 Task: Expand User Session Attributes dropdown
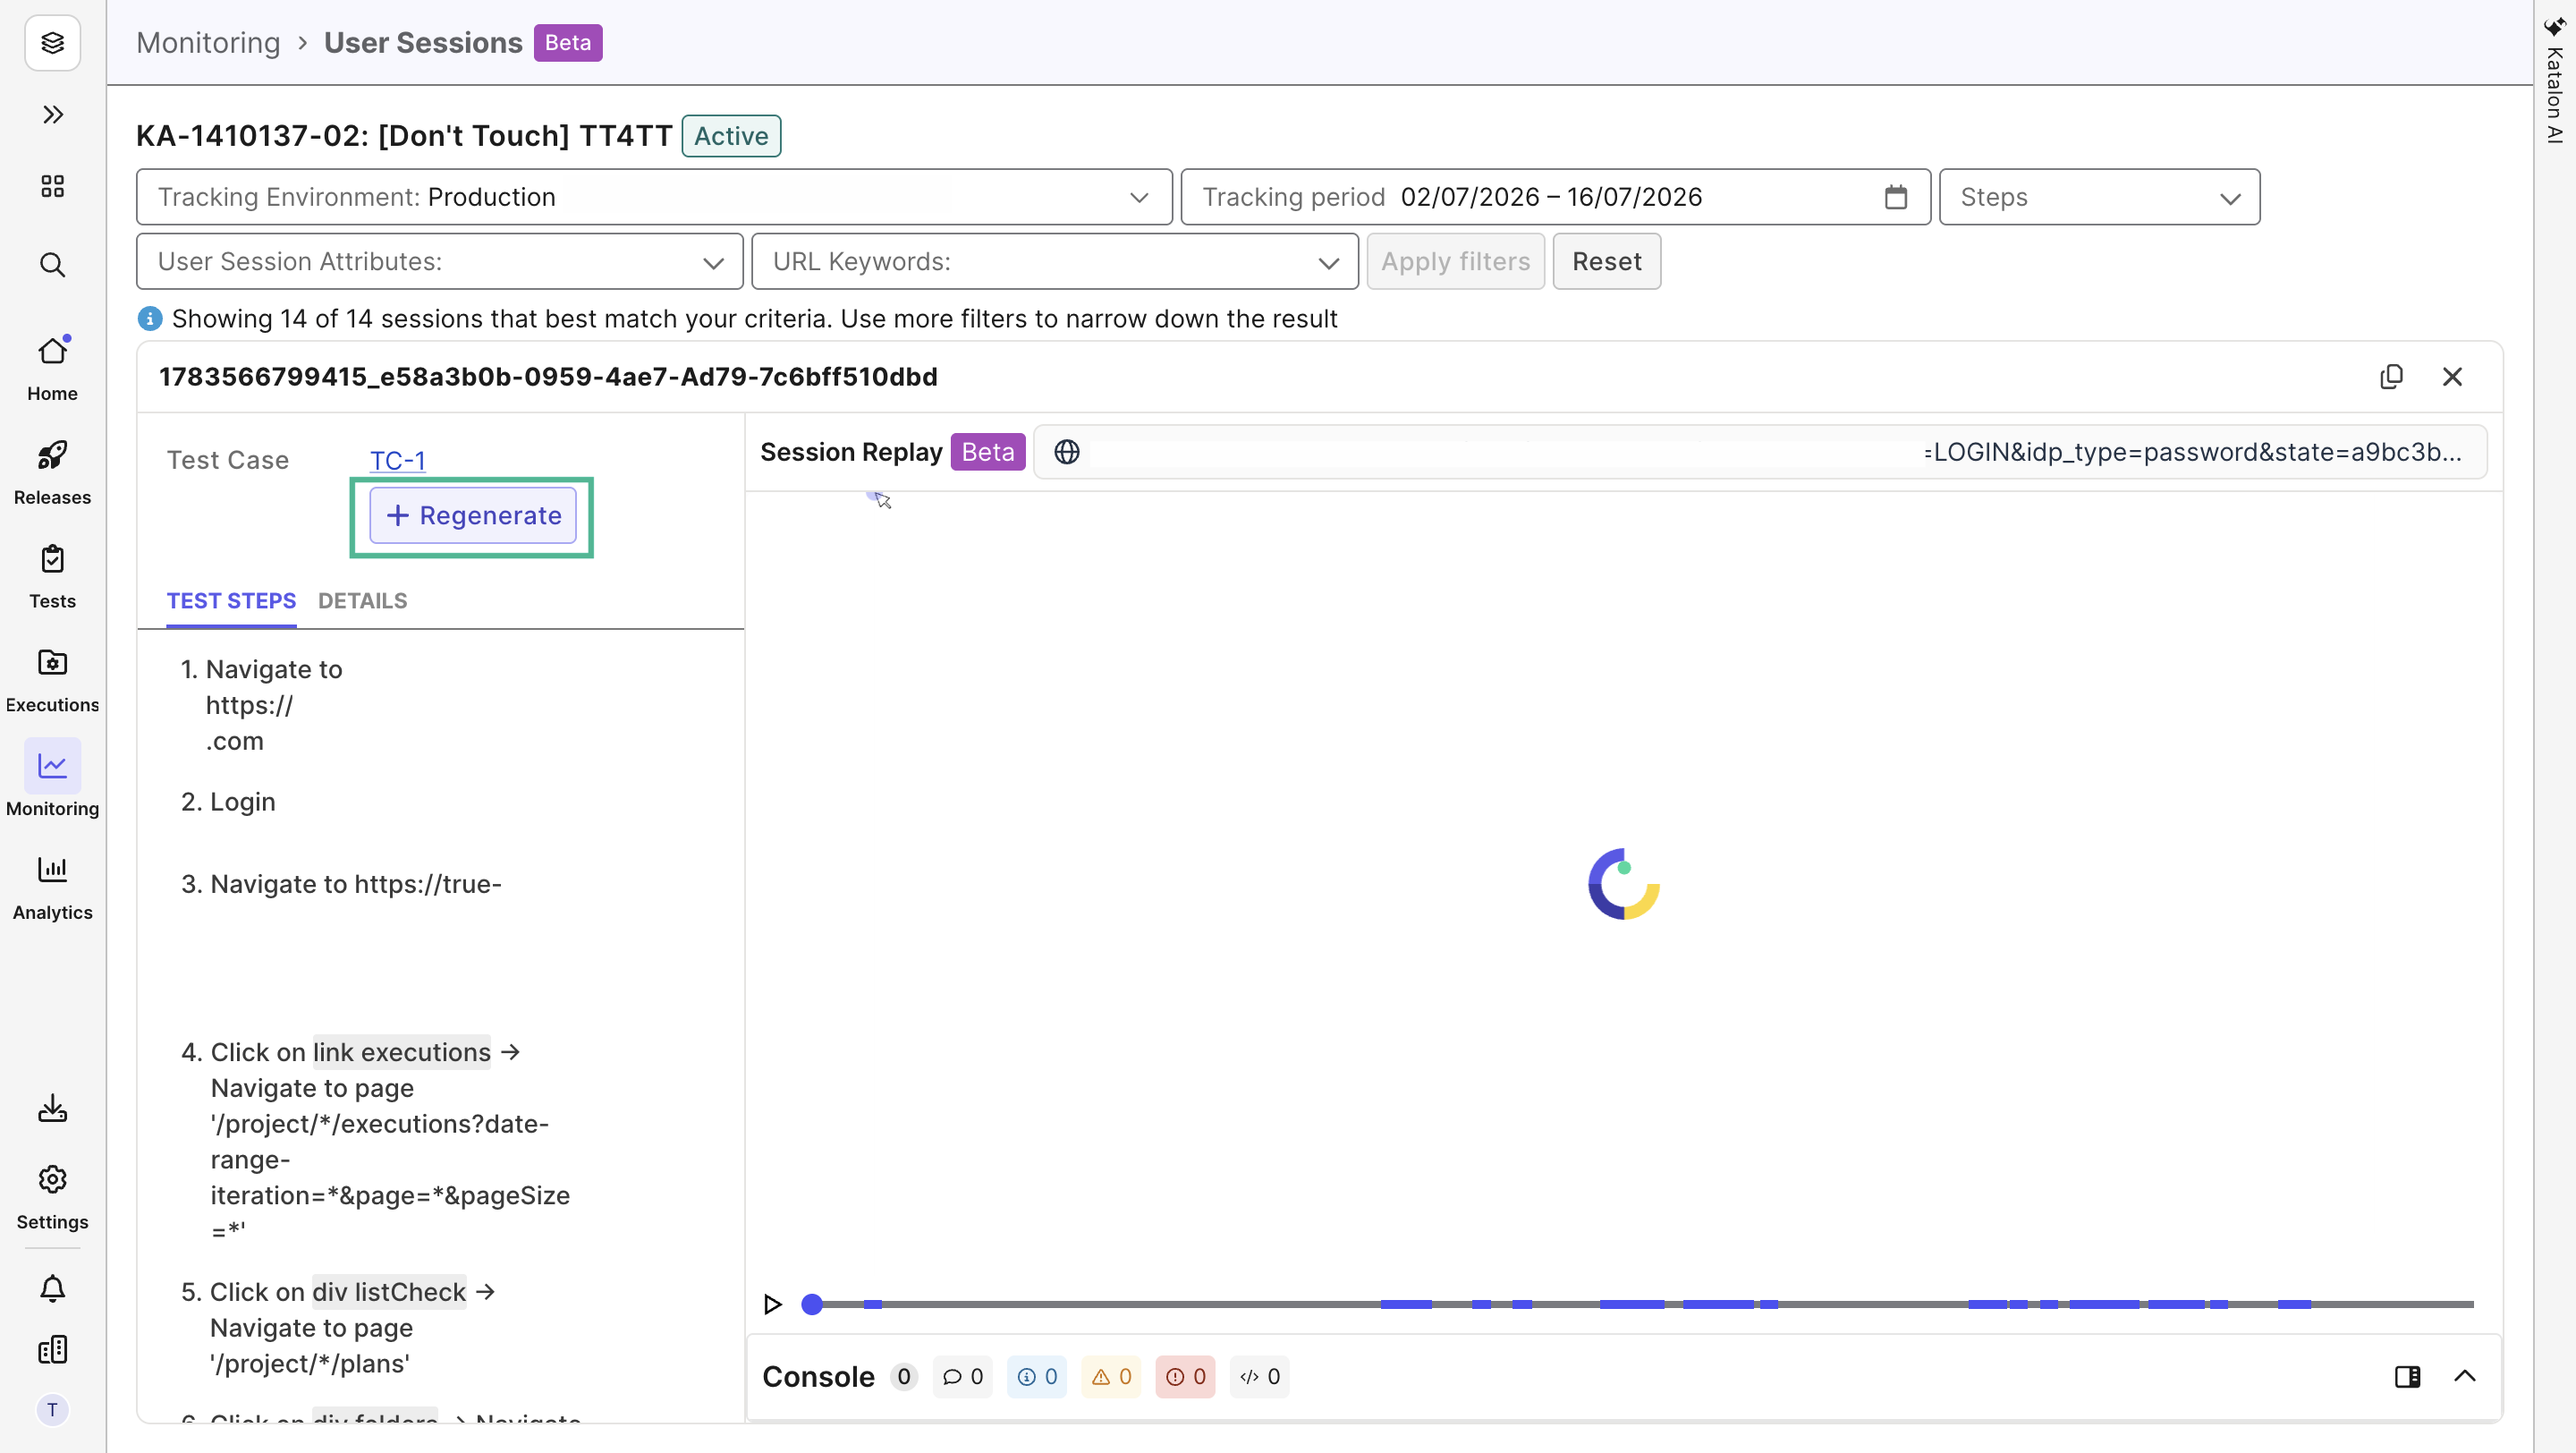pos(440,261)
